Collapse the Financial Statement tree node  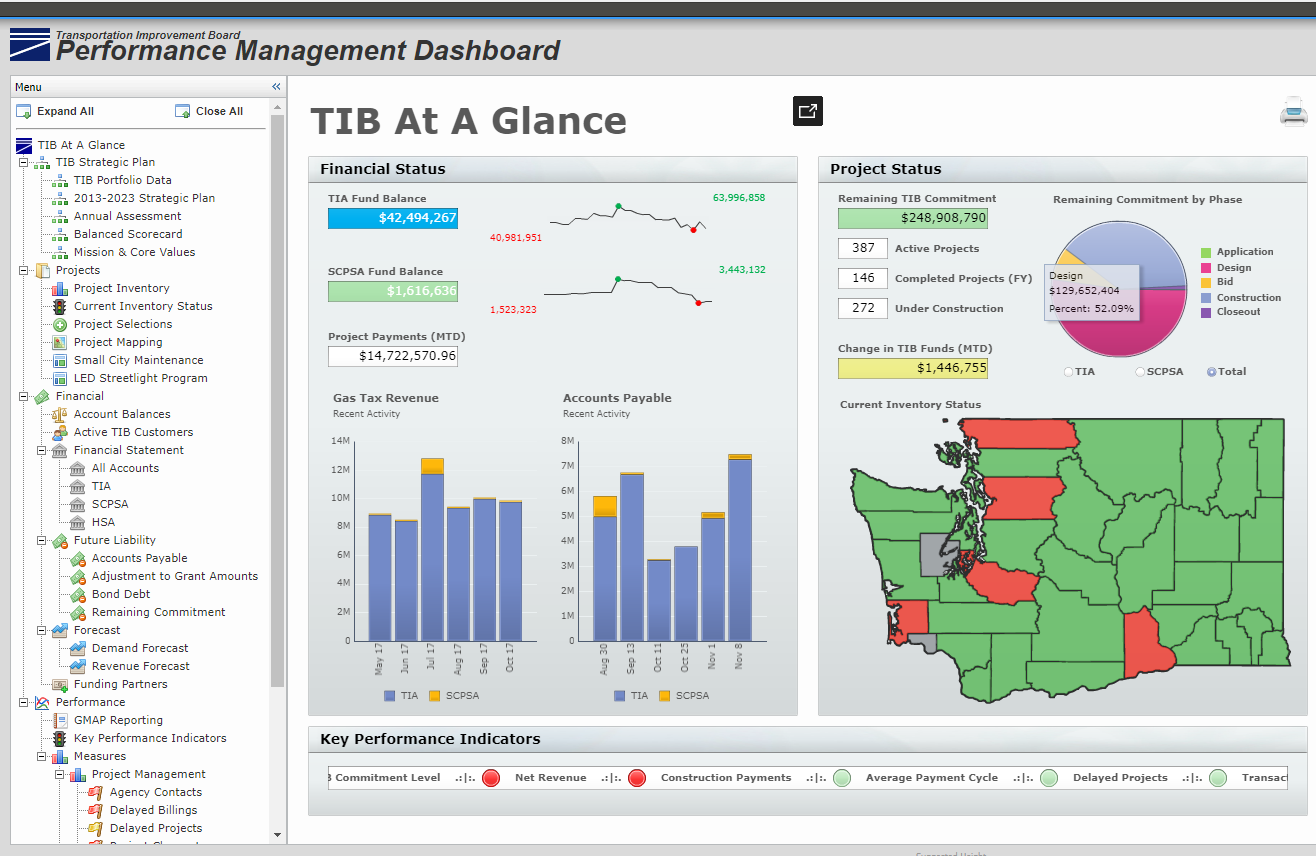(x=42, y=450)
